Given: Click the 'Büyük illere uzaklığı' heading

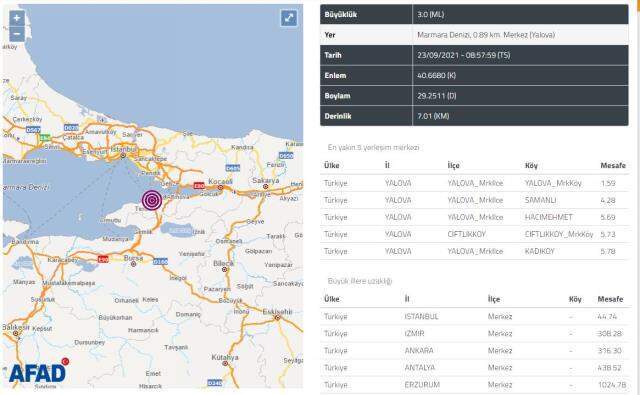Looking at the screenshot, I should pos(360,281).
